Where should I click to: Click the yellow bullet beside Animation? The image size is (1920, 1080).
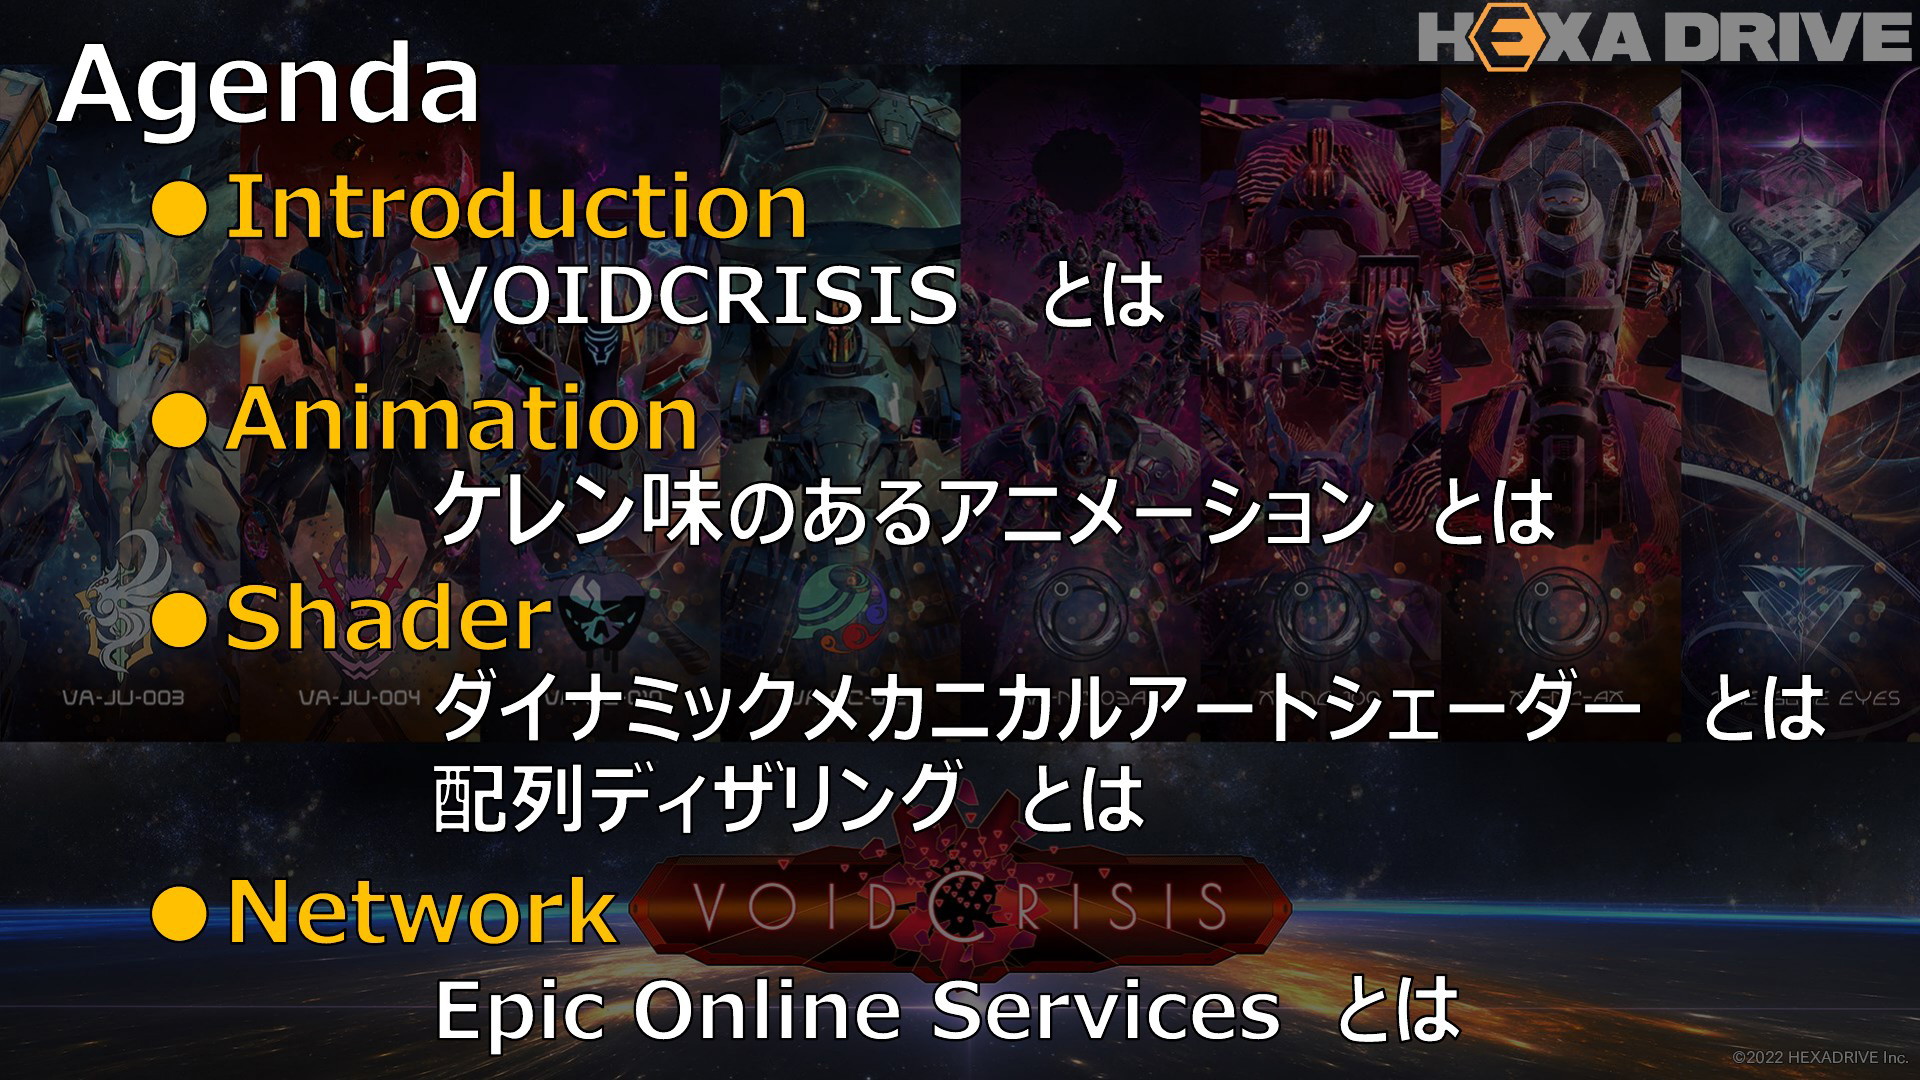(x=180, y=419)
